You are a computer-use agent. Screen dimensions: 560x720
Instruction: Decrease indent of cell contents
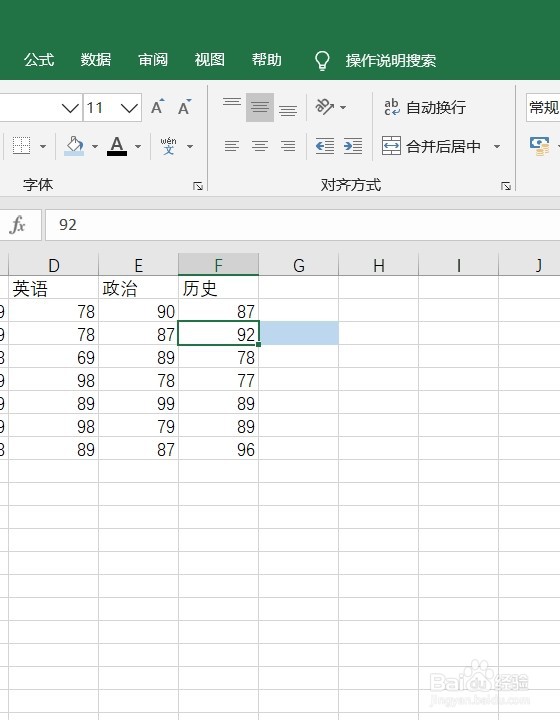pyautogui.click(x=325, y=146)
